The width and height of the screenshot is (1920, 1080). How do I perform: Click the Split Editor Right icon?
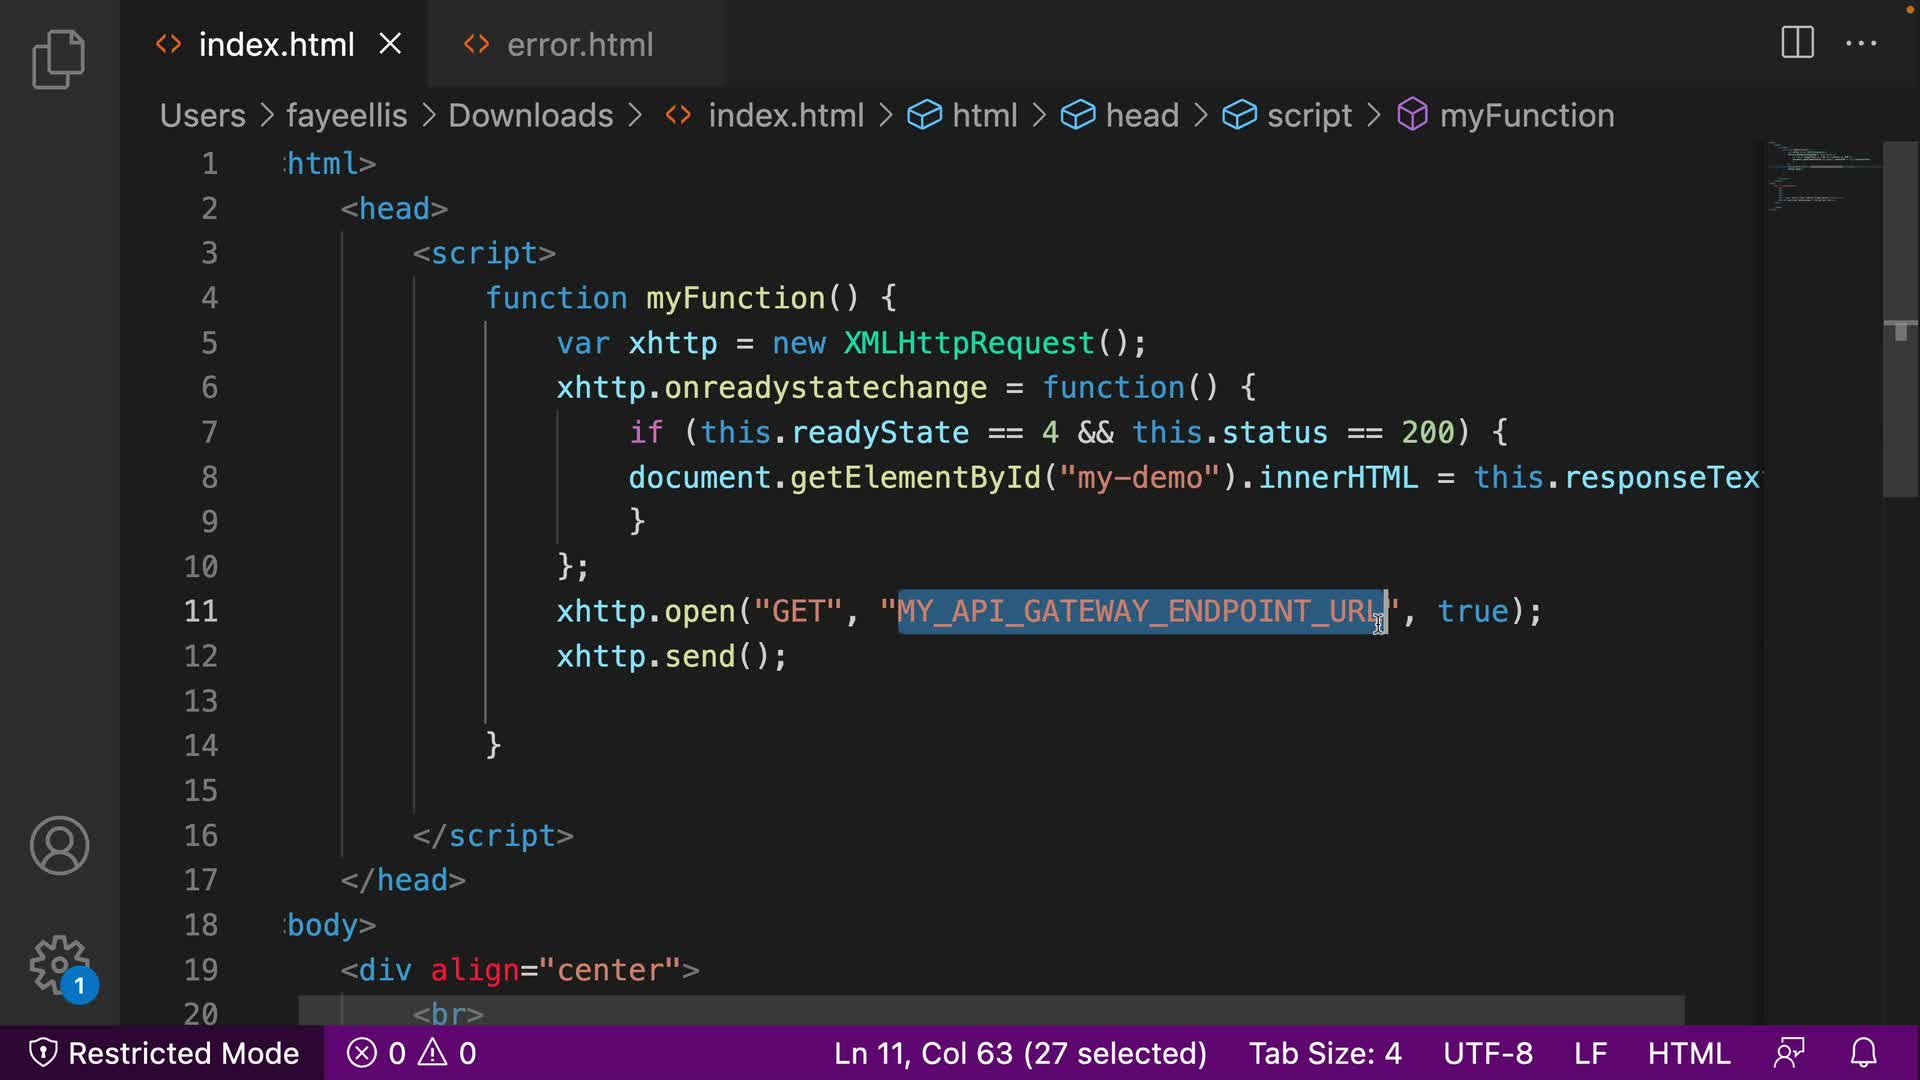1797,43
